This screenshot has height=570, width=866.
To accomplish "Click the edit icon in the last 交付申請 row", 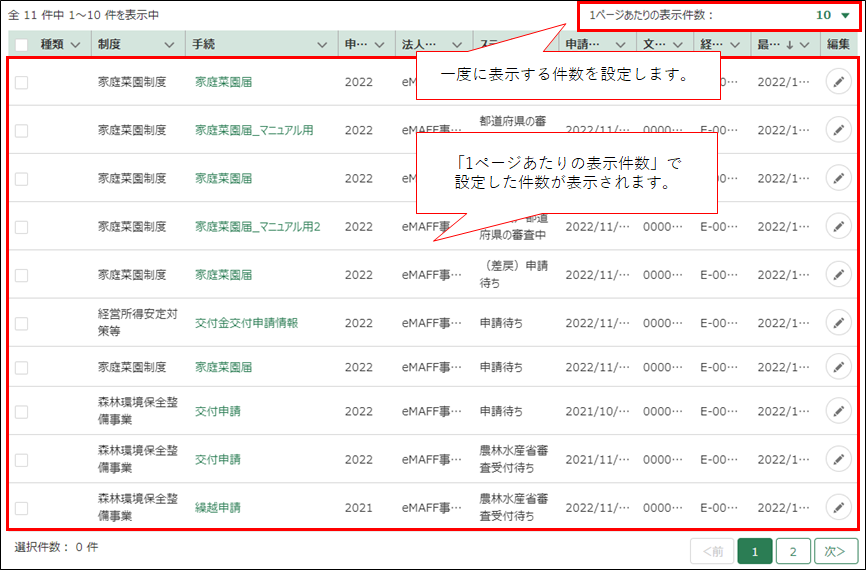I will tap(837, 459).
